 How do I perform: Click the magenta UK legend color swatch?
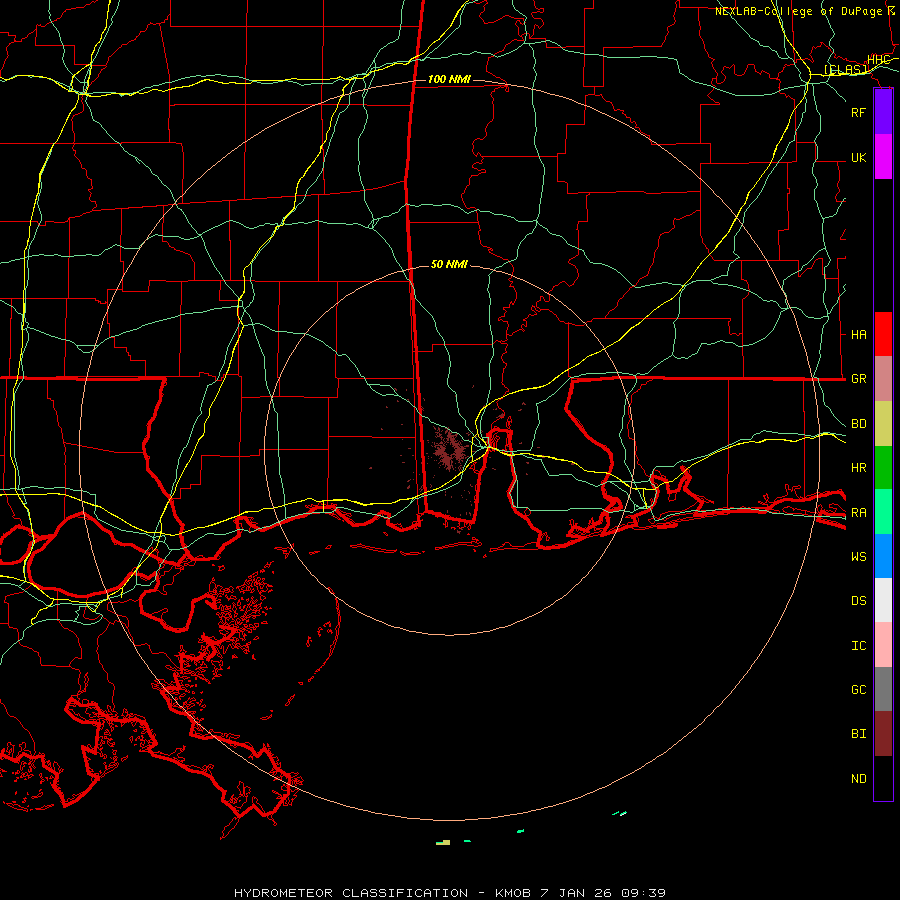tap(883, 157)
